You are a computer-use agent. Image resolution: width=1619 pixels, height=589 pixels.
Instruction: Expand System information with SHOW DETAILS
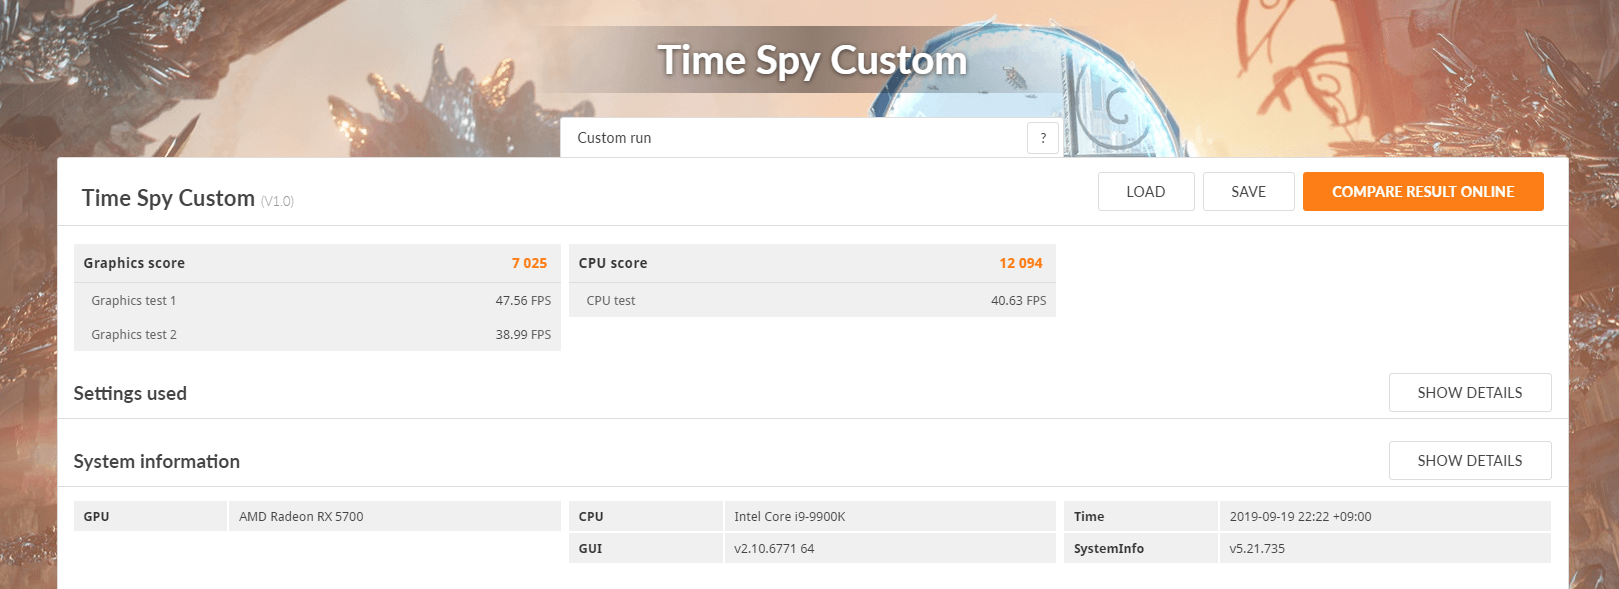[1469, 461]
